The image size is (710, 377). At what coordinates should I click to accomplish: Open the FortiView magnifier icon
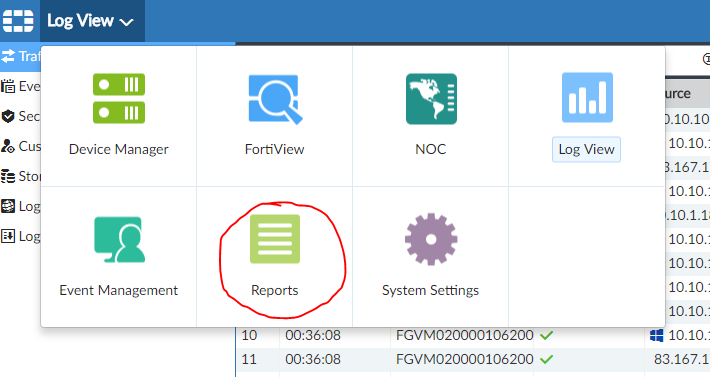pyautogui.click(x=275, y=99)
